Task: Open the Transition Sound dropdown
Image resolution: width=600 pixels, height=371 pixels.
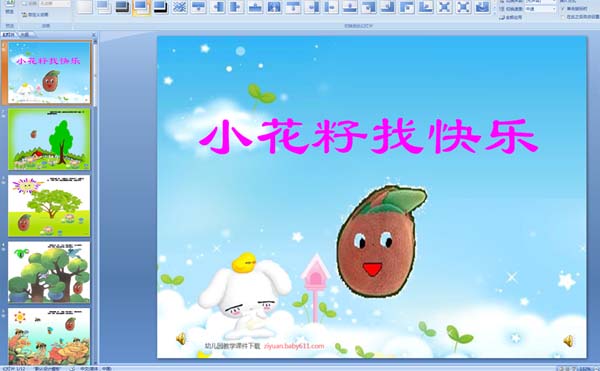Action: click(540, 2)
